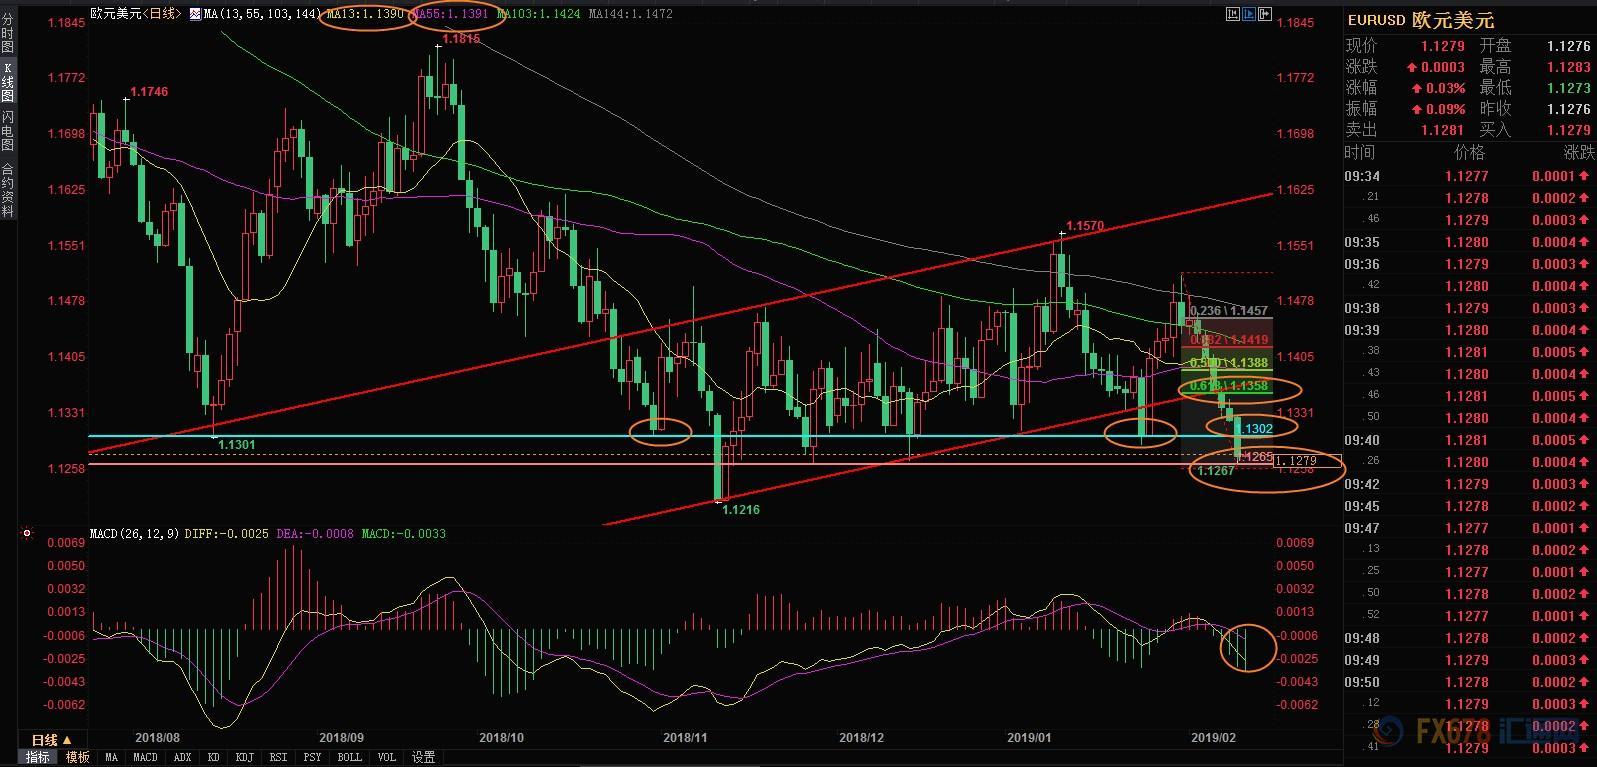The height and width of the screenshot is (767, 1597).
Task: Enable the KDJ indicator
Action: pyautogui.click(x=244, y=757)
